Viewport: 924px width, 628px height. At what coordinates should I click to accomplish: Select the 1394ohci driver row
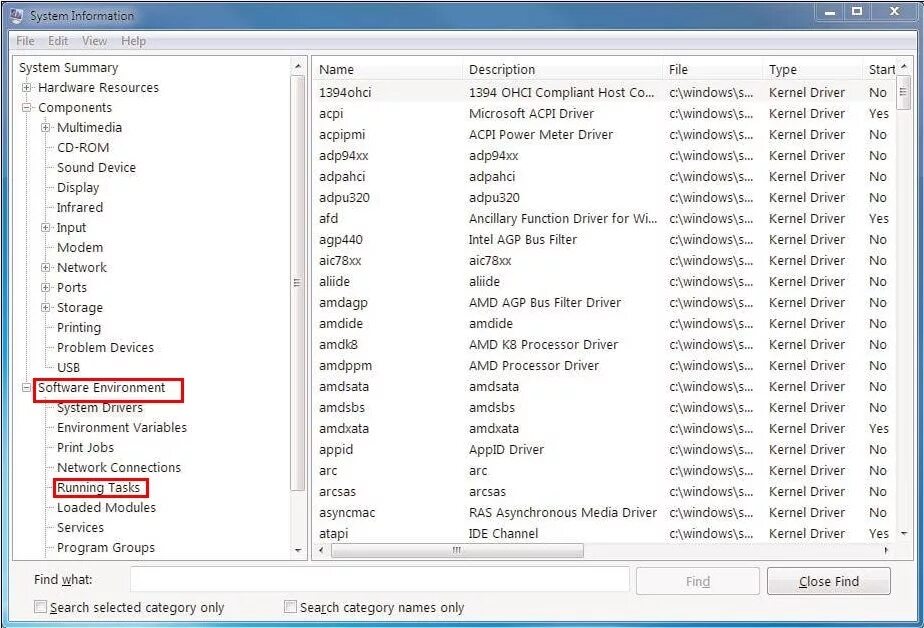tap(604, 92)
